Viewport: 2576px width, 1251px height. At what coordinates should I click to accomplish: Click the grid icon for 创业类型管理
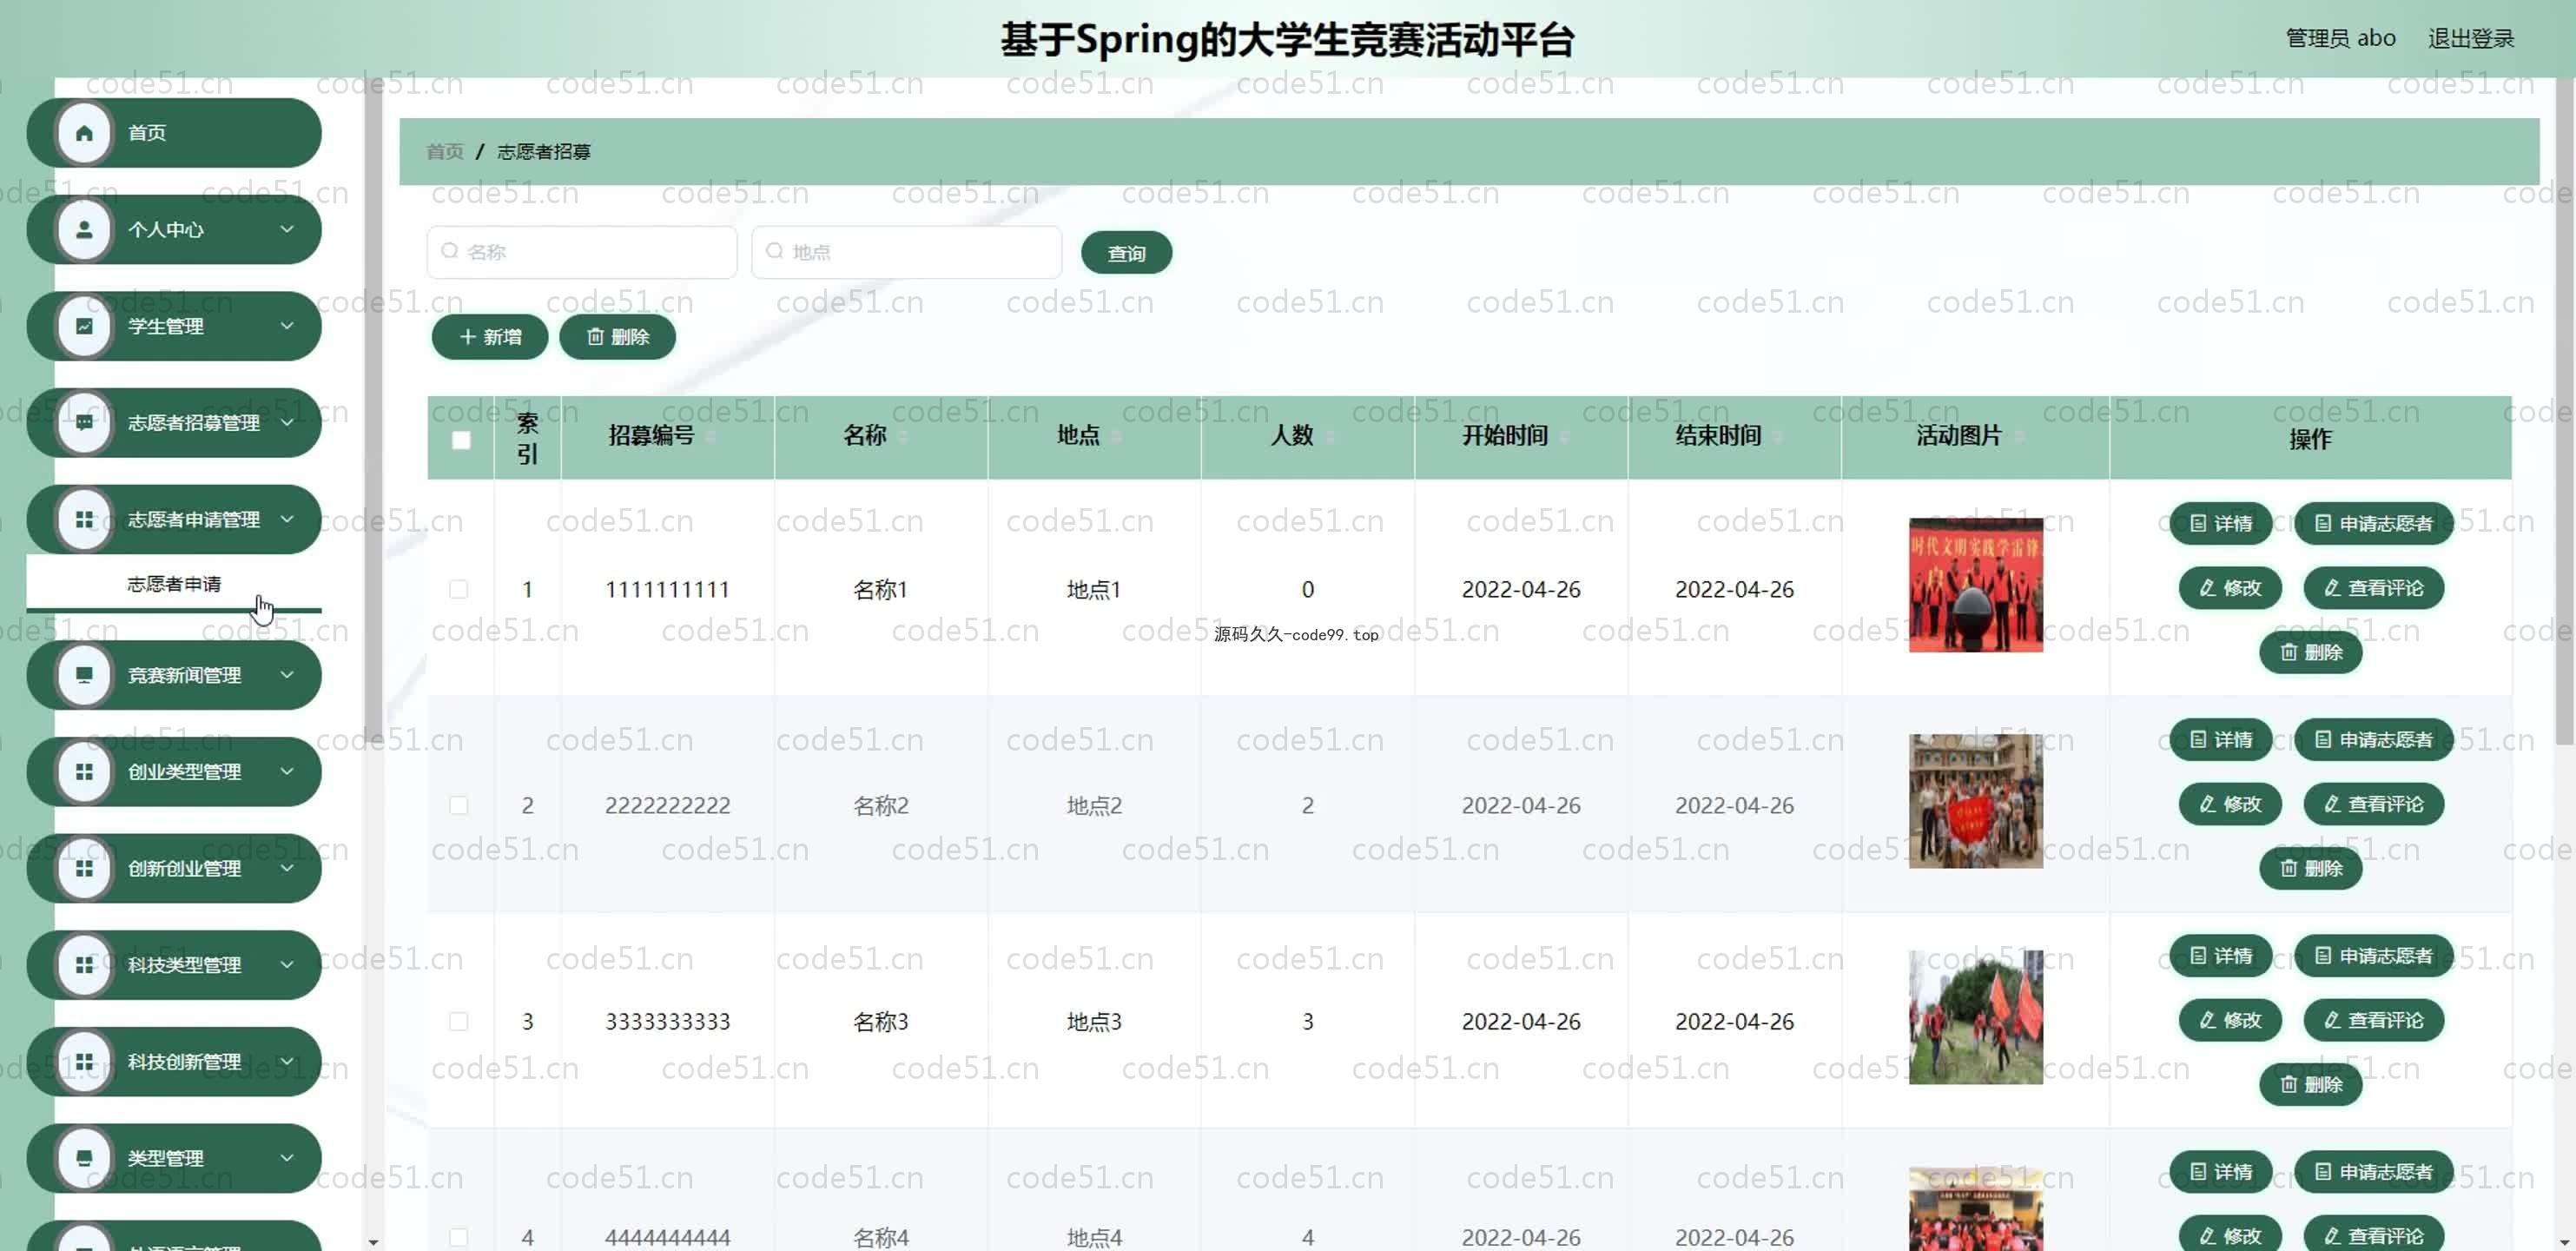(x=84, y=772)
